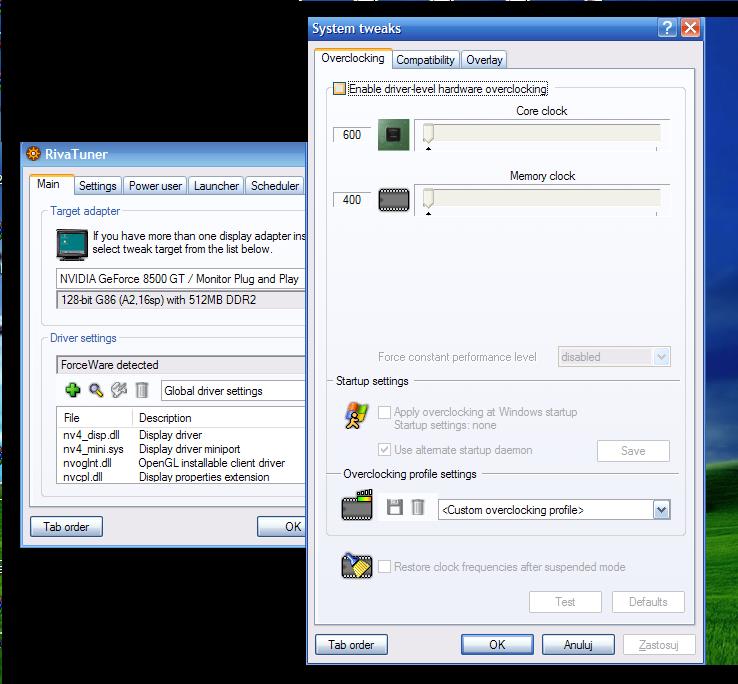Image resolution: width=738 pixels, height=684 pixels.
Task: Click the RivaTuner gear logo icon
Action: (x=33, y=154)
